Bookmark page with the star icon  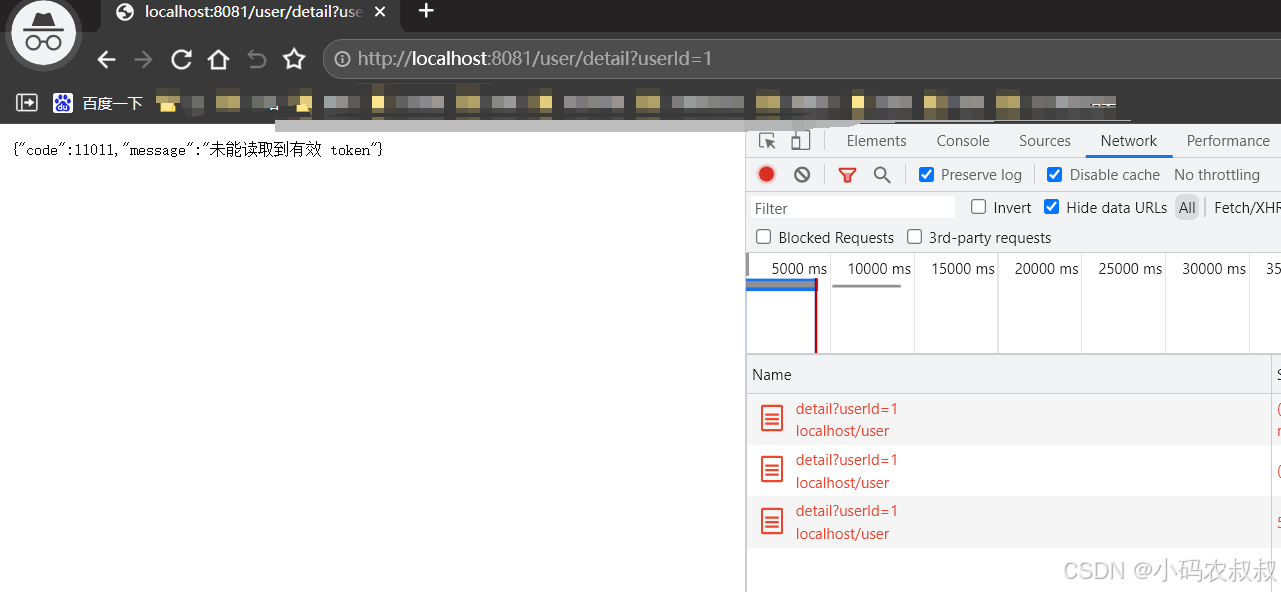click(294, 60)
